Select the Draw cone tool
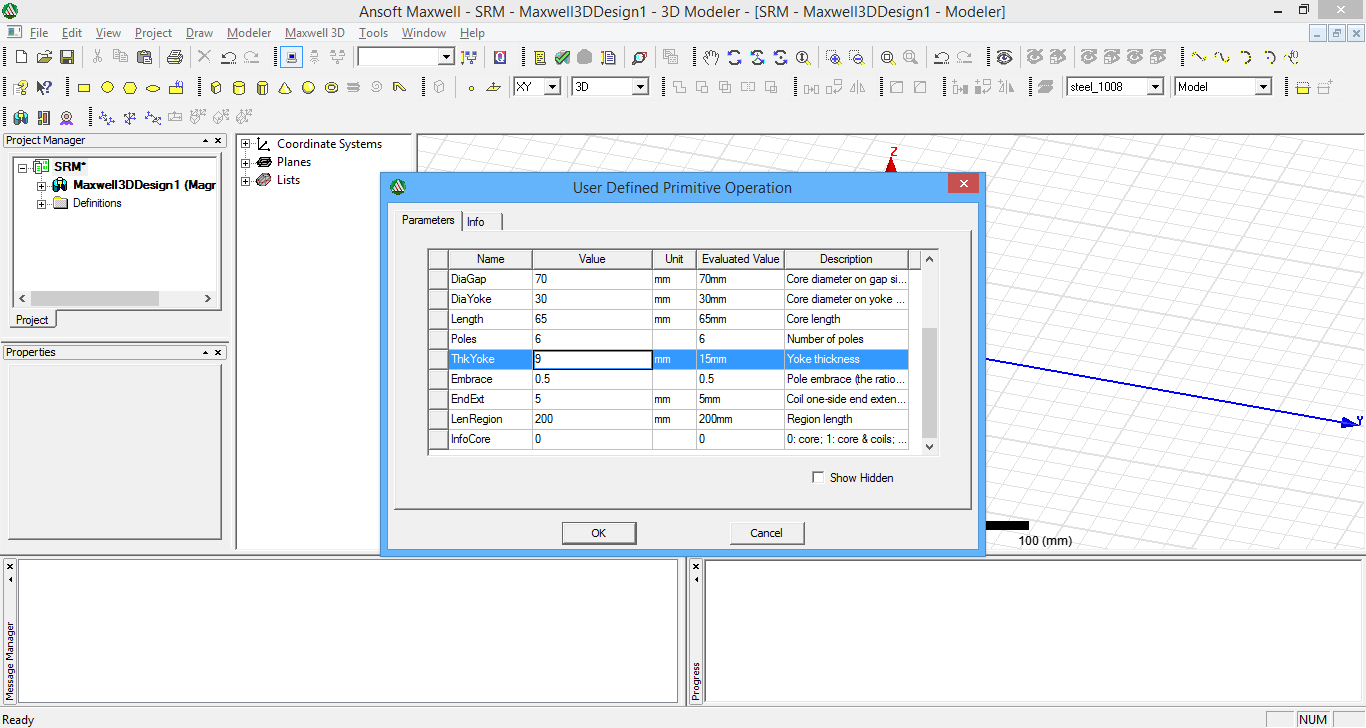Viewport: 1366px width, 728px height. [285, 87]
